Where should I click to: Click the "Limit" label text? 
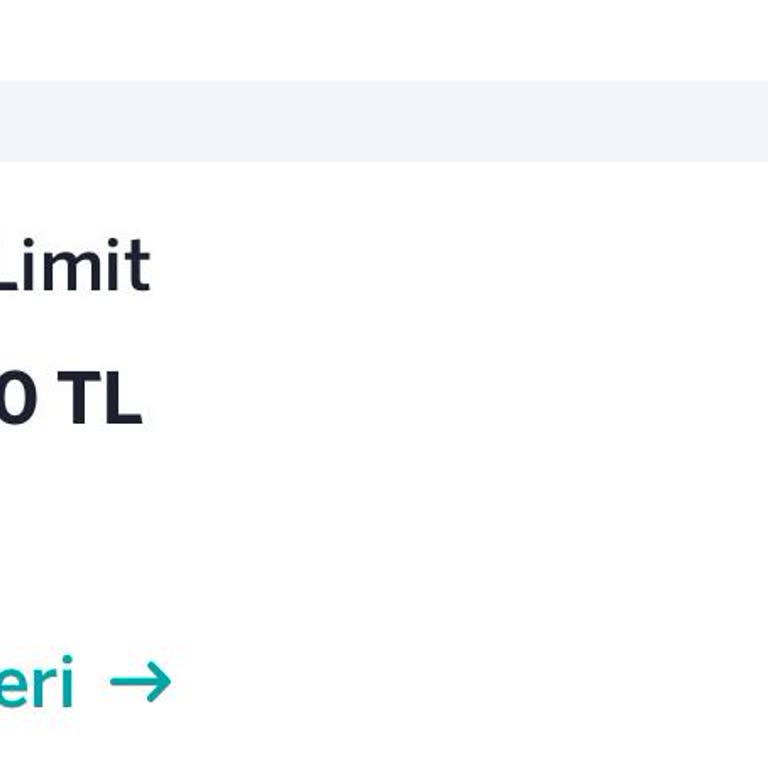[73, 266]
